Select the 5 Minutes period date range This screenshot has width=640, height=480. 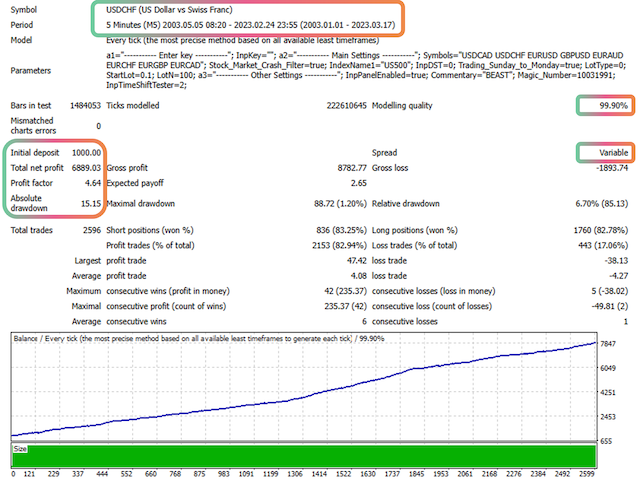(251, 25)
